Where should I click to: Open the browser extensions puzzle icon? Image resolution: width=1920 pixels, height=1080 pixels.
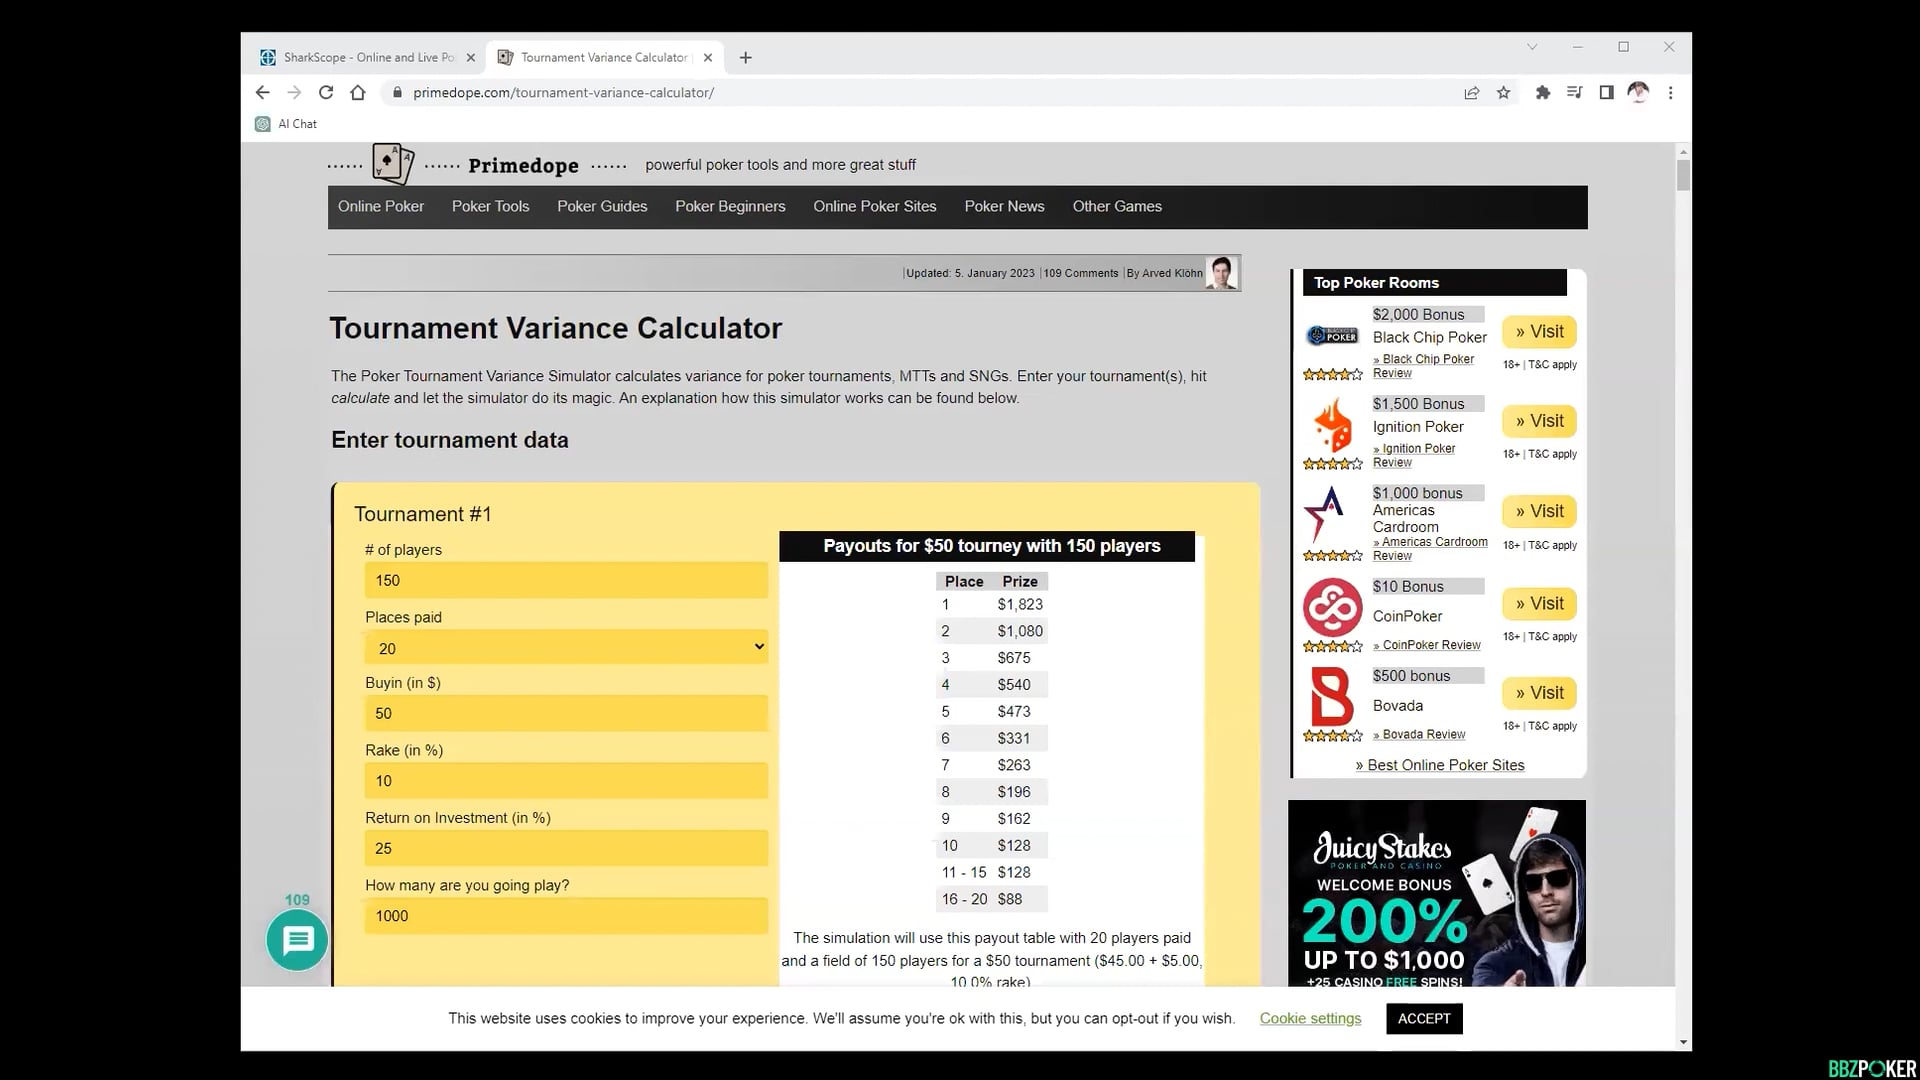[x=1543, y=92]
